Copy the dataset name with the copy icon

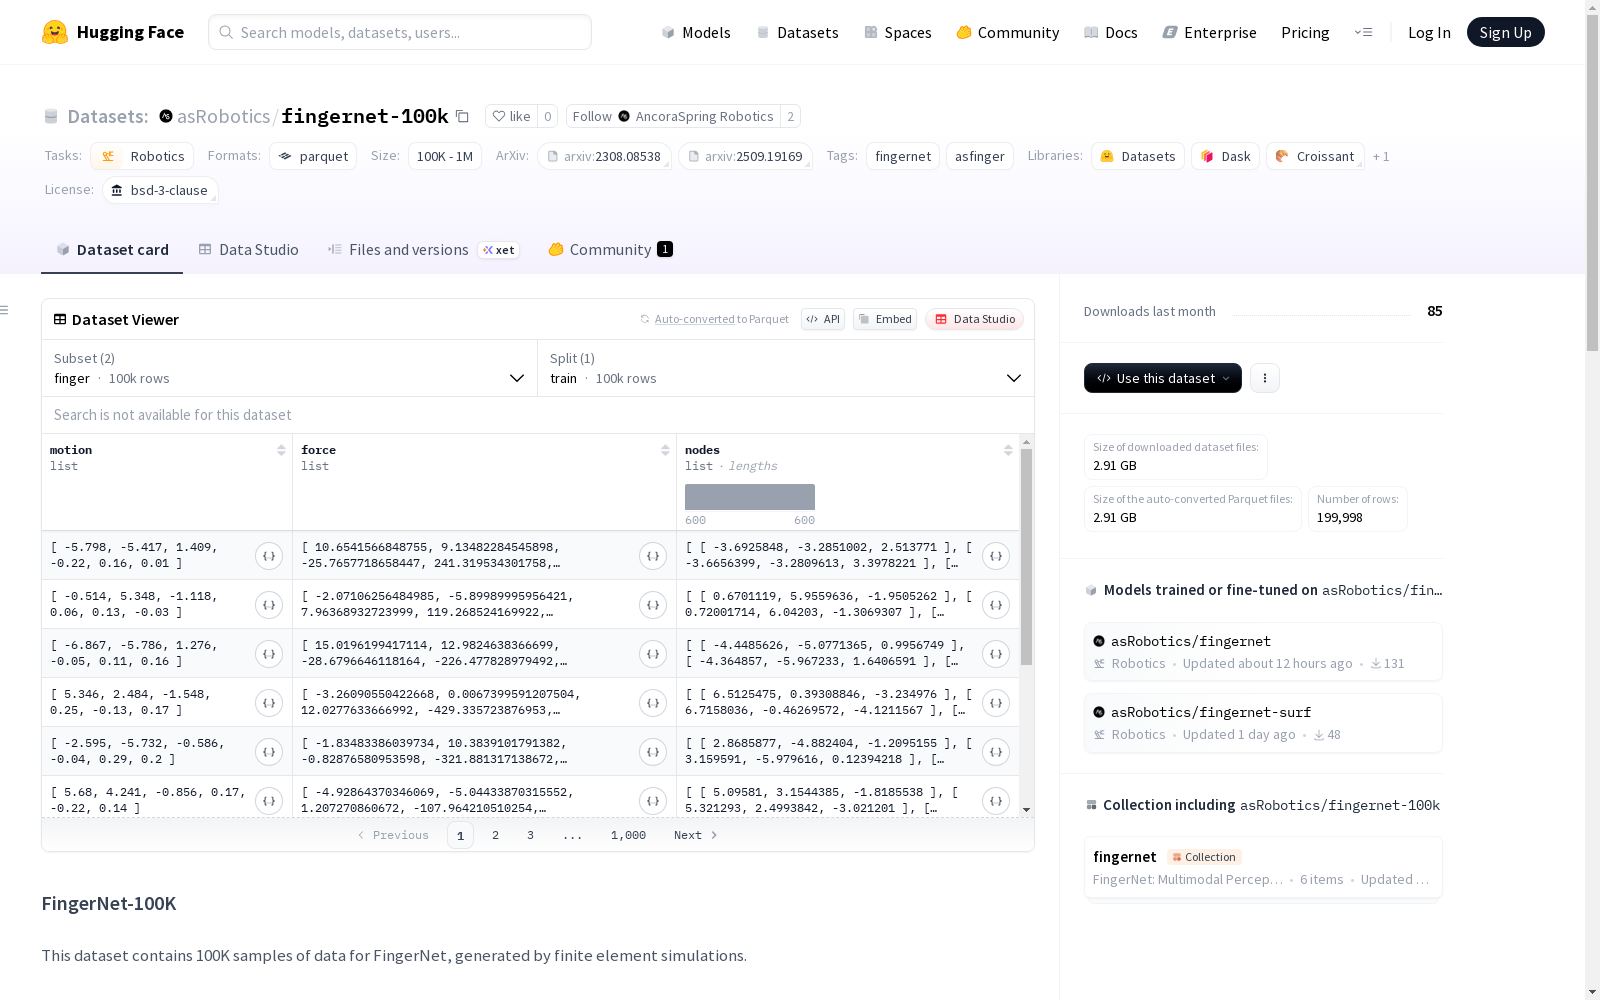[462, 116]
